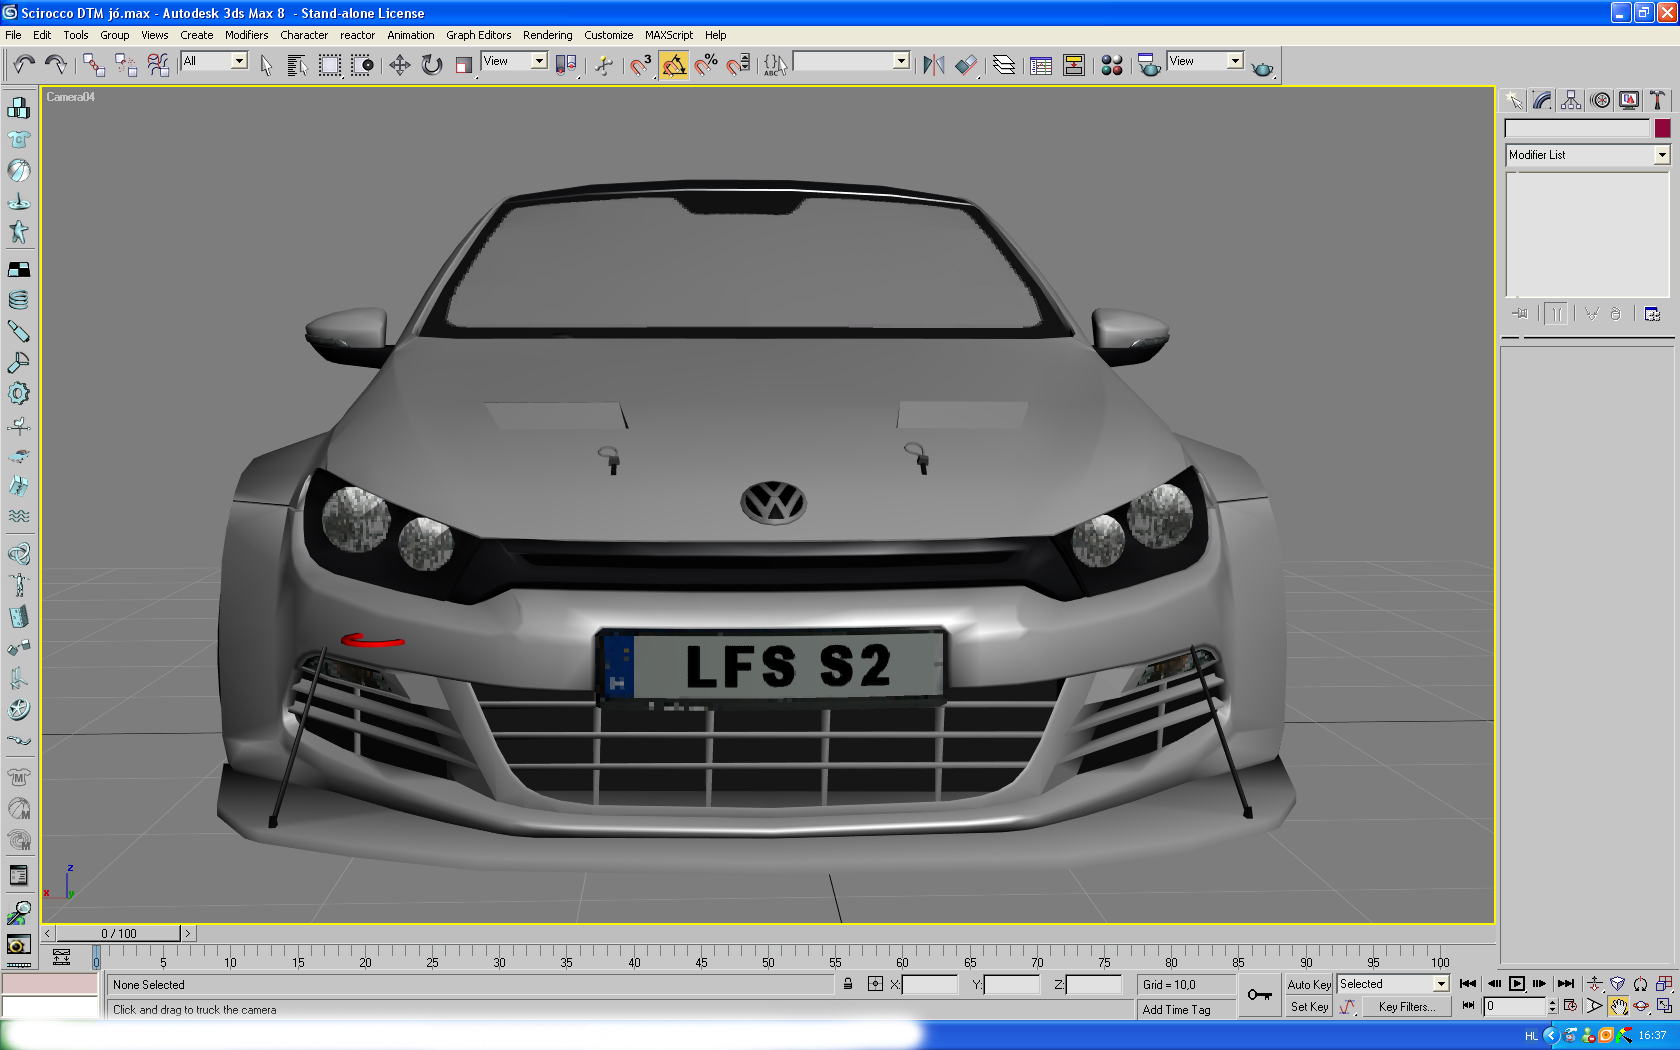Click the Unlink Selection tool
The image size is (1680, 1050).
(x=126, y=65)
